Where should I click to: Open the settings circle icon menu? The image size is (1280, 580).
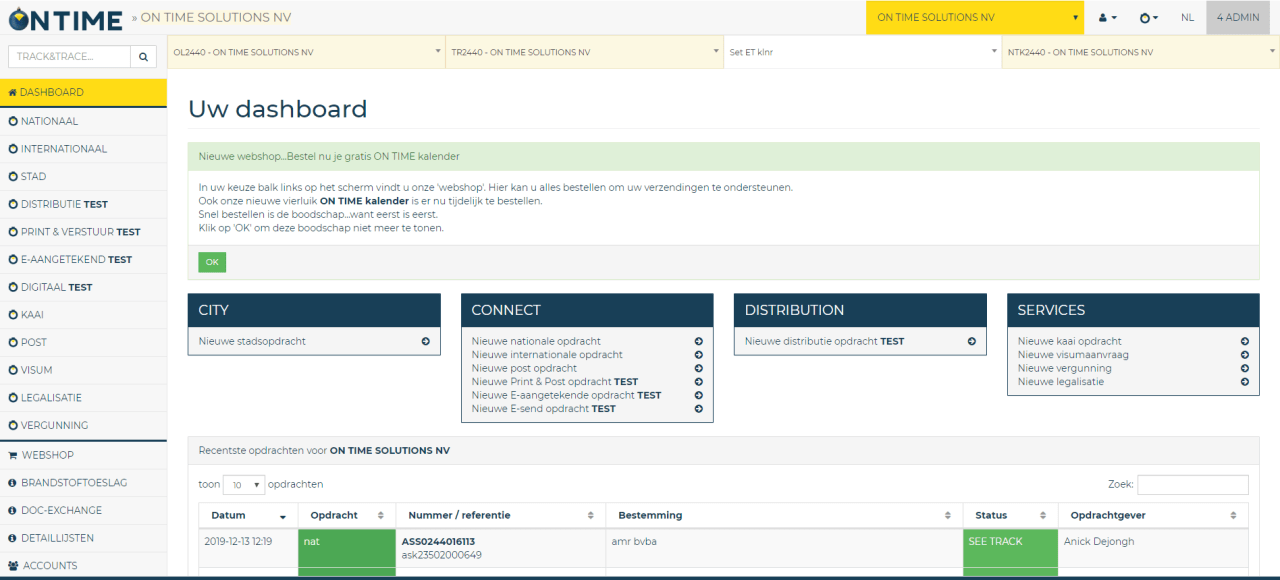1149,17
